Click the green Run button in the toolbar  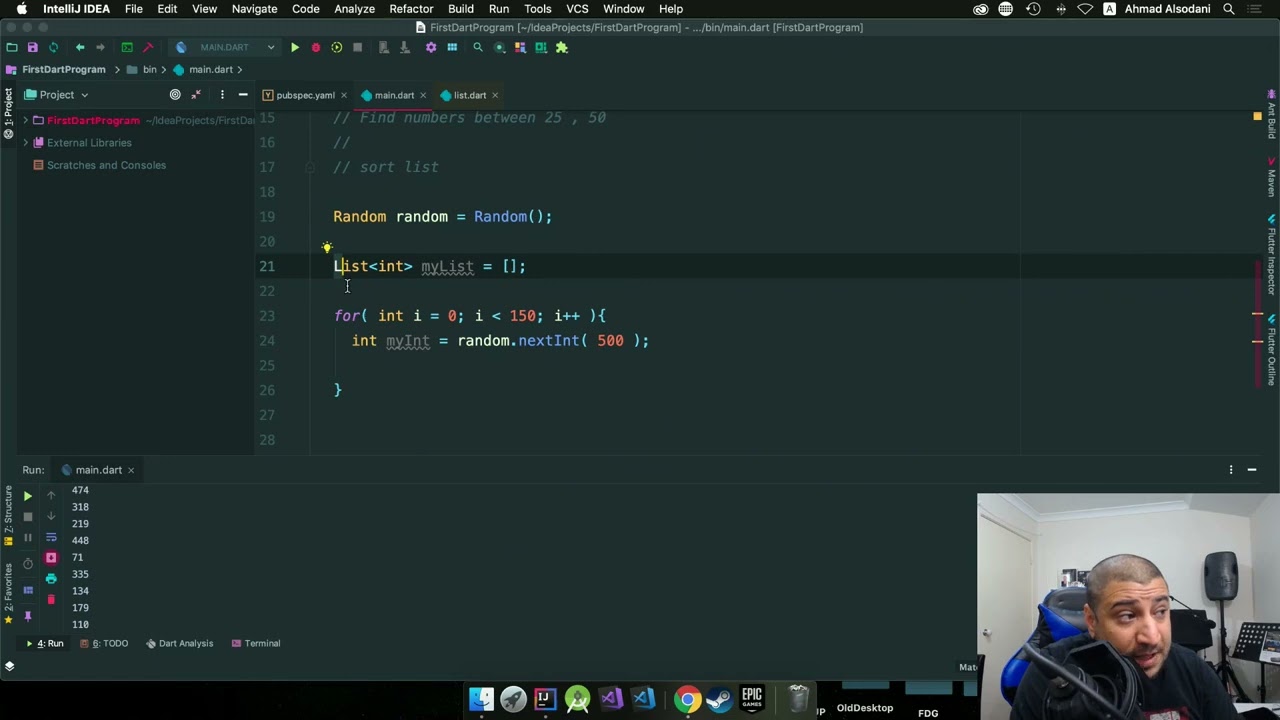tap(295, 47)
